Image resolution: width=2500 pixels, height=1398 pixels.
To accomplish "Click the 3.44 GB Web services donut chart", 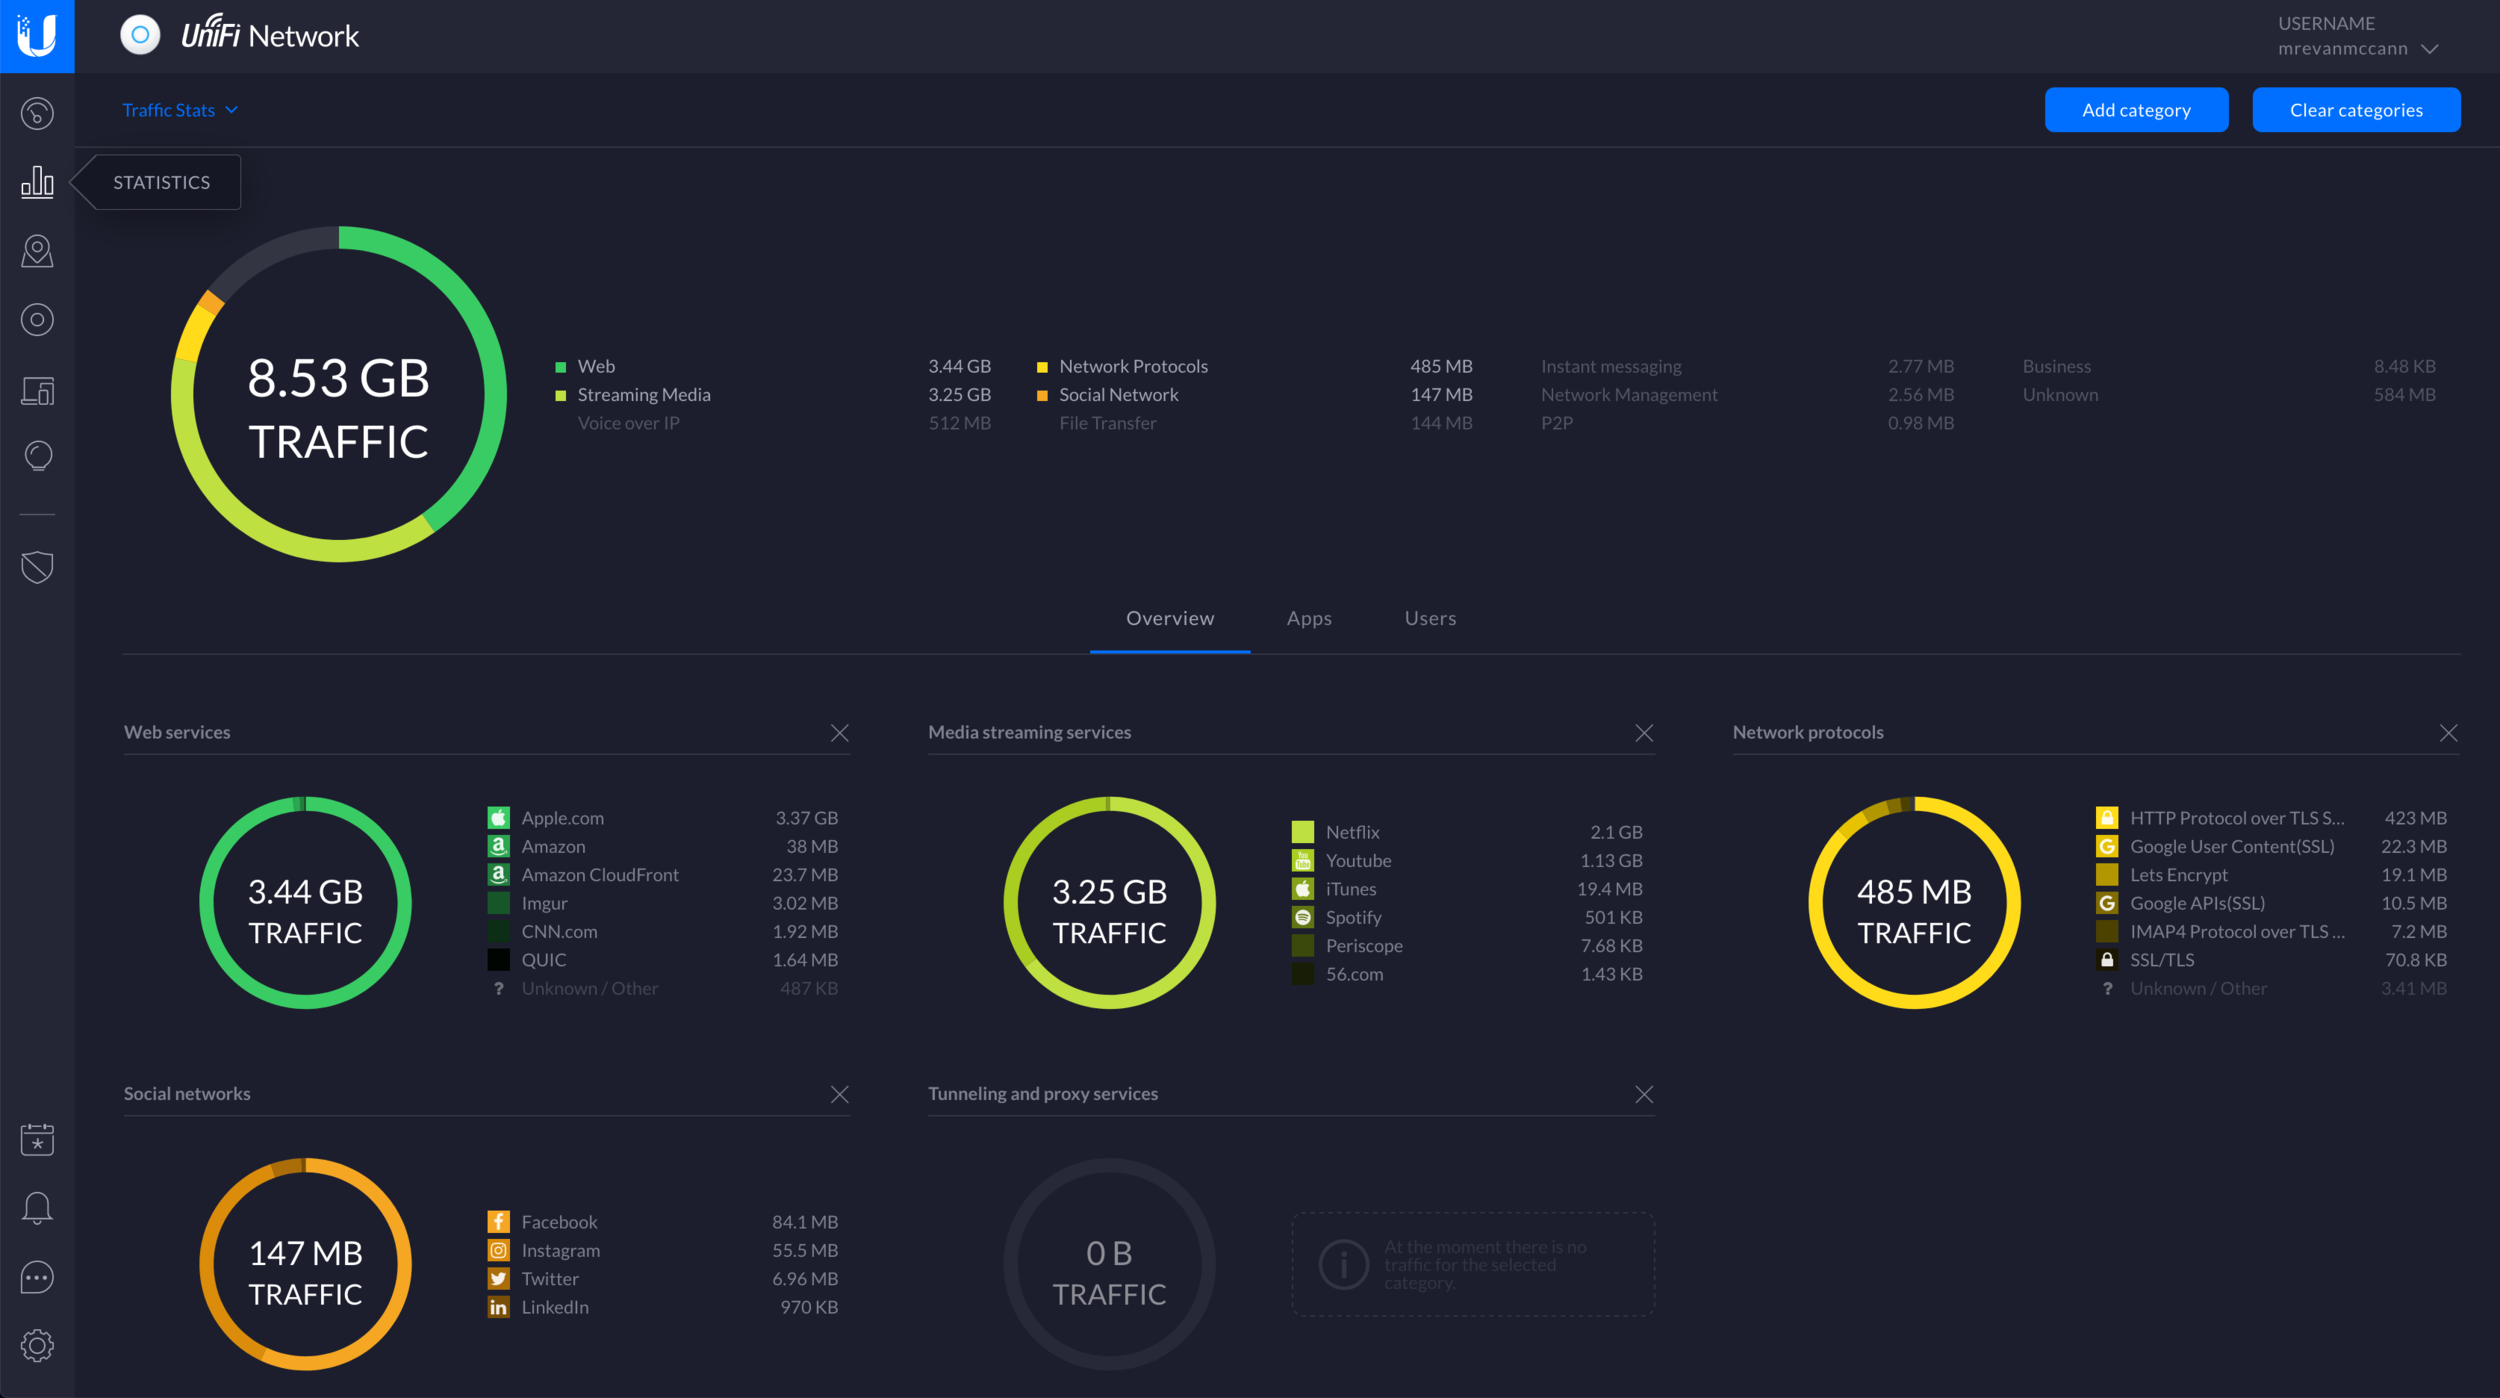I will pos(305,903).
